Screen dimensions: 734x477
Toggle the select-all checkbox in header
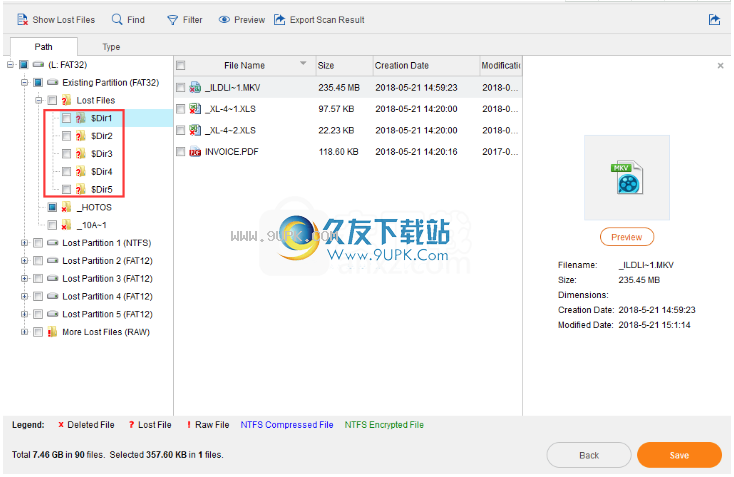[x=180, y=66]
